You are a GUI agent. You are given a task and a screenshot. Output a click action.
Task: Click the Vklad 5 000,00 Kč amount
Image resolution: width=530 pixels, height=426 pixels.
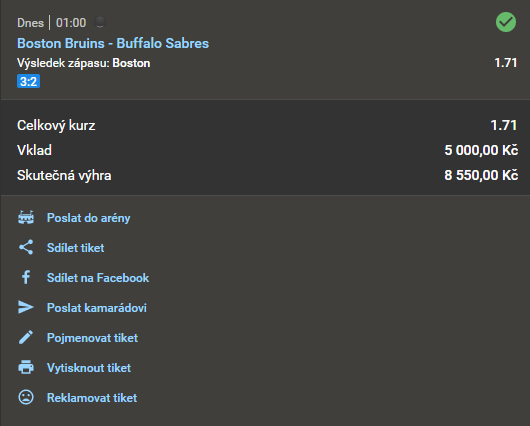(481, 150)
